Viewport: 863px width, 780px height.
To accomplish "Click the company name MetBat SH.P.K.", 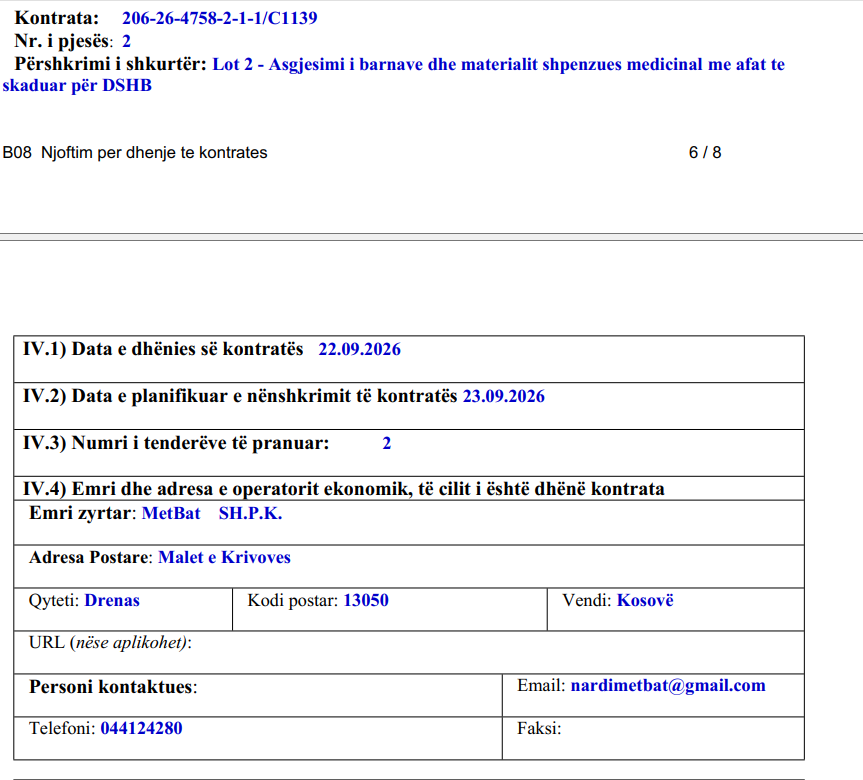I will (x=212, y=513).
